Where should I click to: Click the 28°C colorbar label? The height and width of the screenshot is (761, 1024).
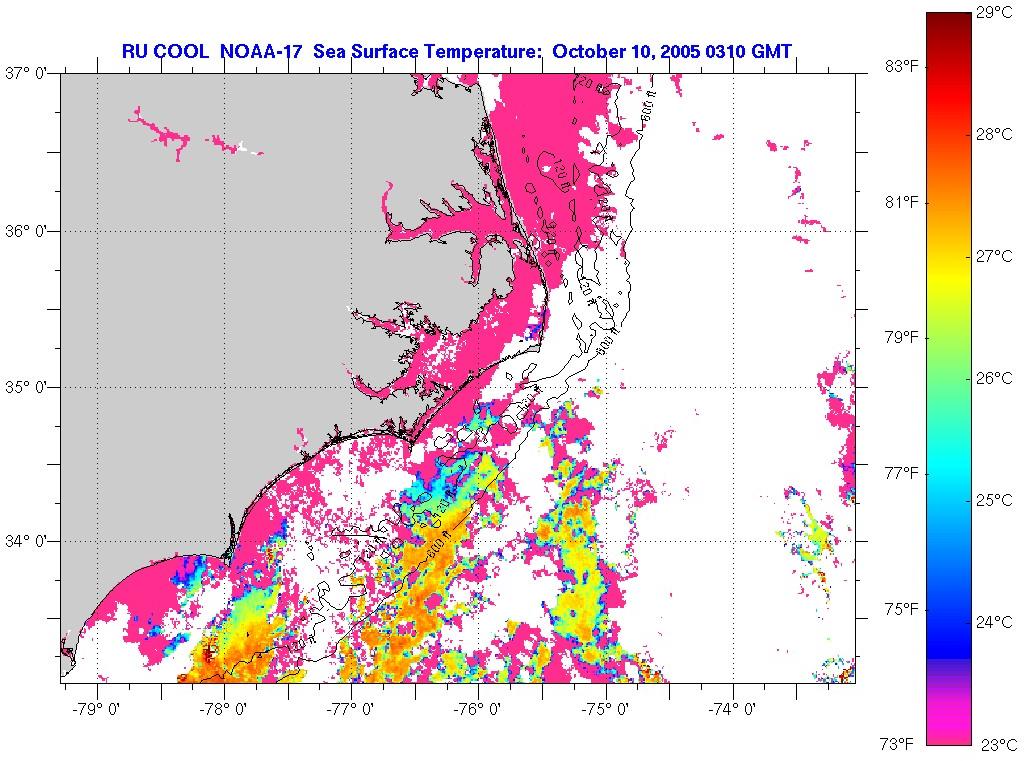coord(995,135)
